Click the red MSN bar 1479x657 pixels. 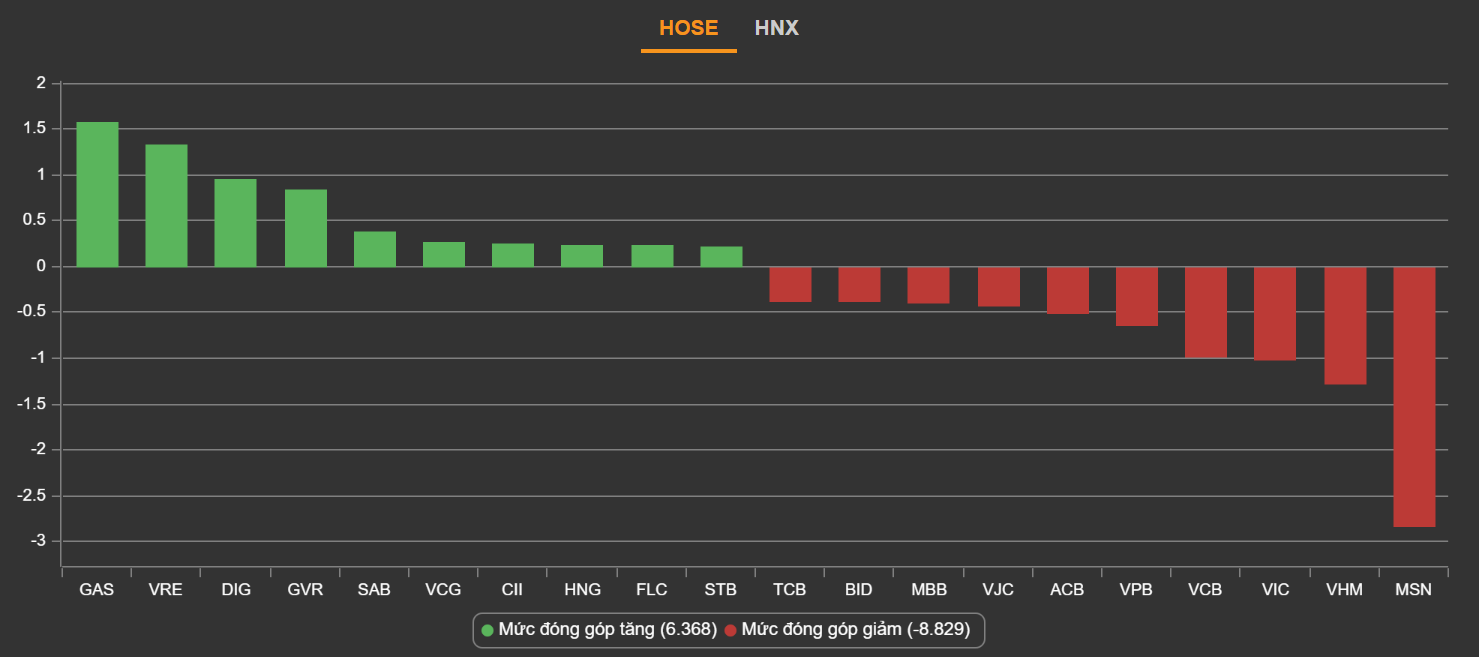coord(1414,396)
